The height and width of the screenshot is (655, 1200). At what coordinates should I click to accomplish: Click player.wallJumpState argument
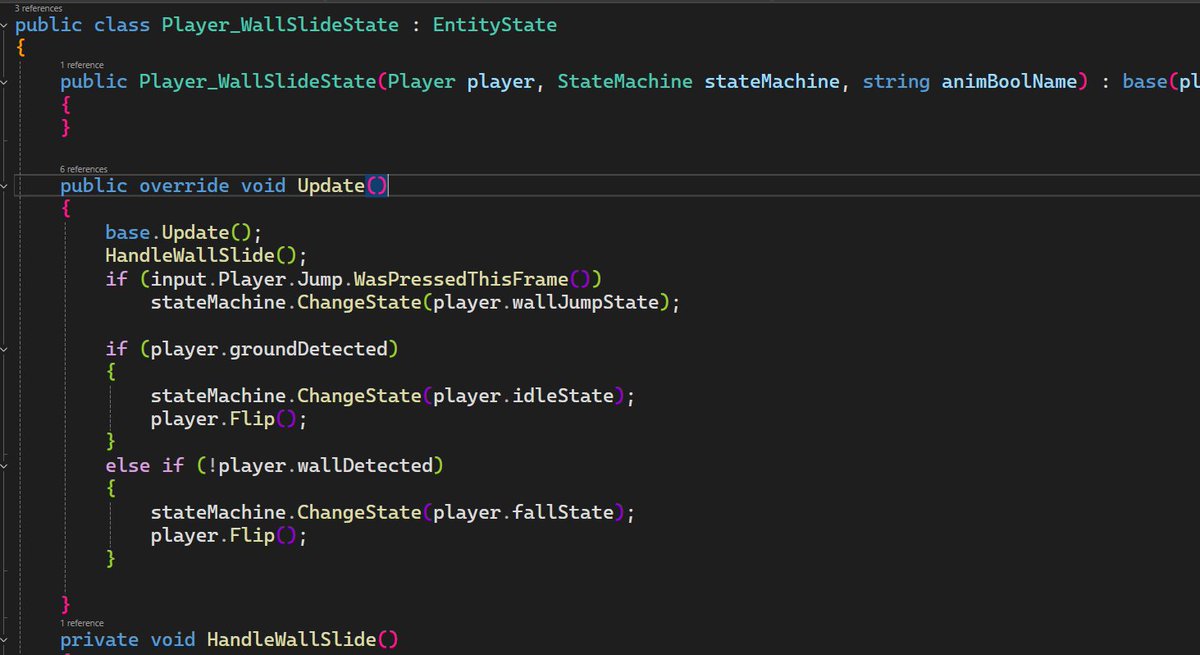click(547, 301)
